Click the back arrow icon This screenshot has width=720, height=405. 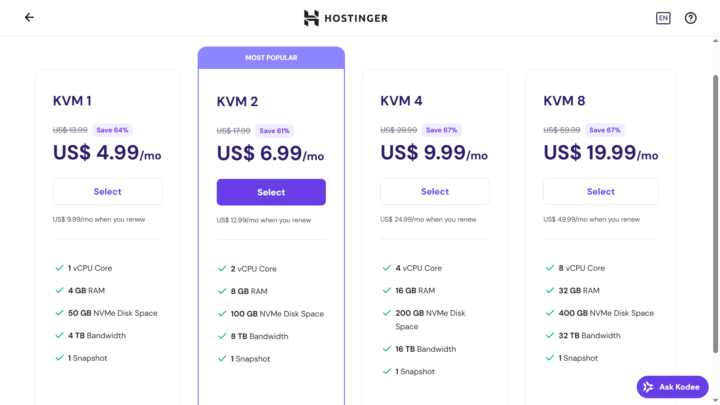tap(29, 17)
